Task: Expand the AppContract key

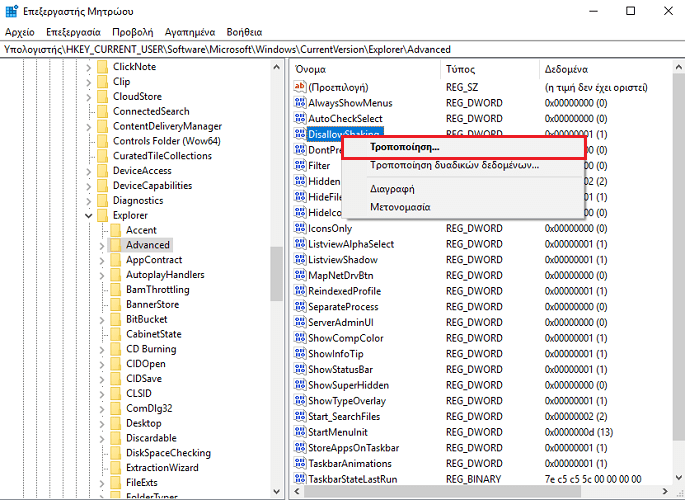Action: tap(102, 260)
